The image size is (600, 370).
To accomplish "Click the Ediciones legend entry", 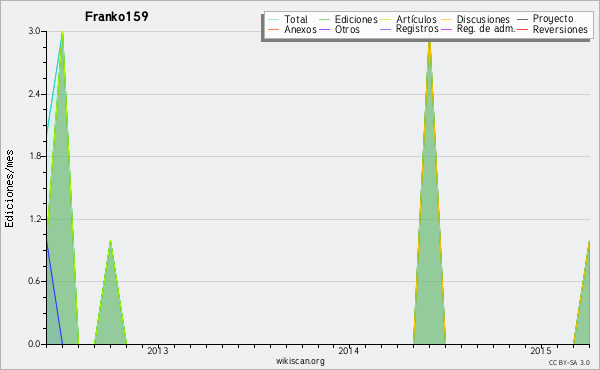I will coord(348,19).
